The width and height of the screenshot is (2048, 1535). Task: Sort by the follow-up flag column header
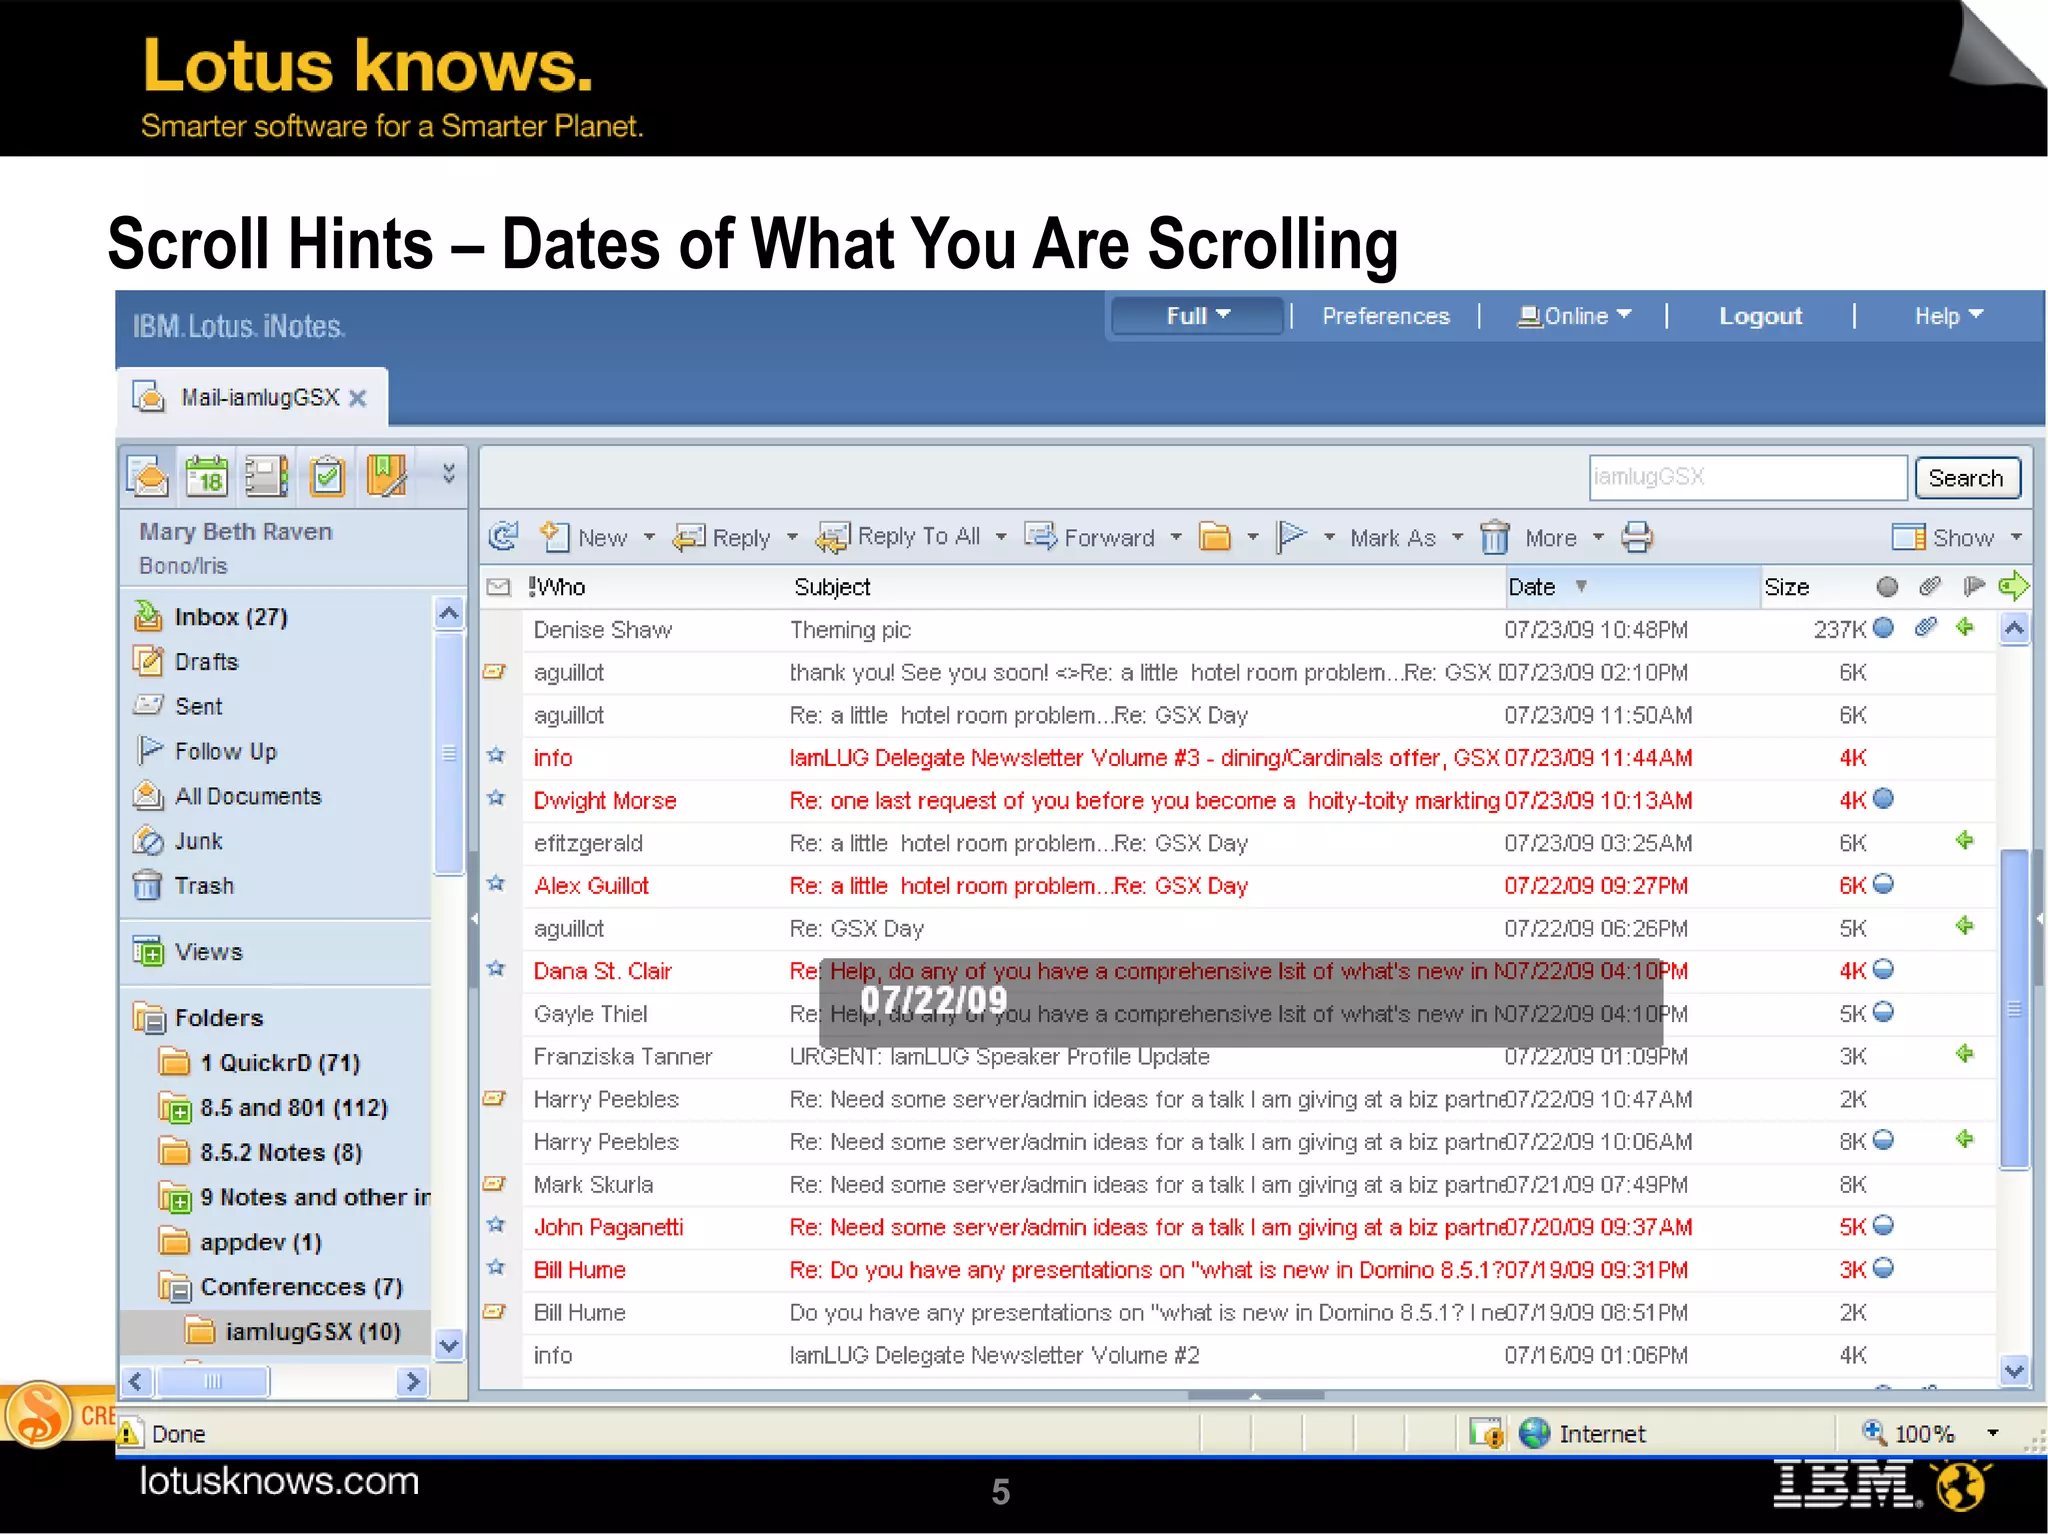click(1973, 586)
